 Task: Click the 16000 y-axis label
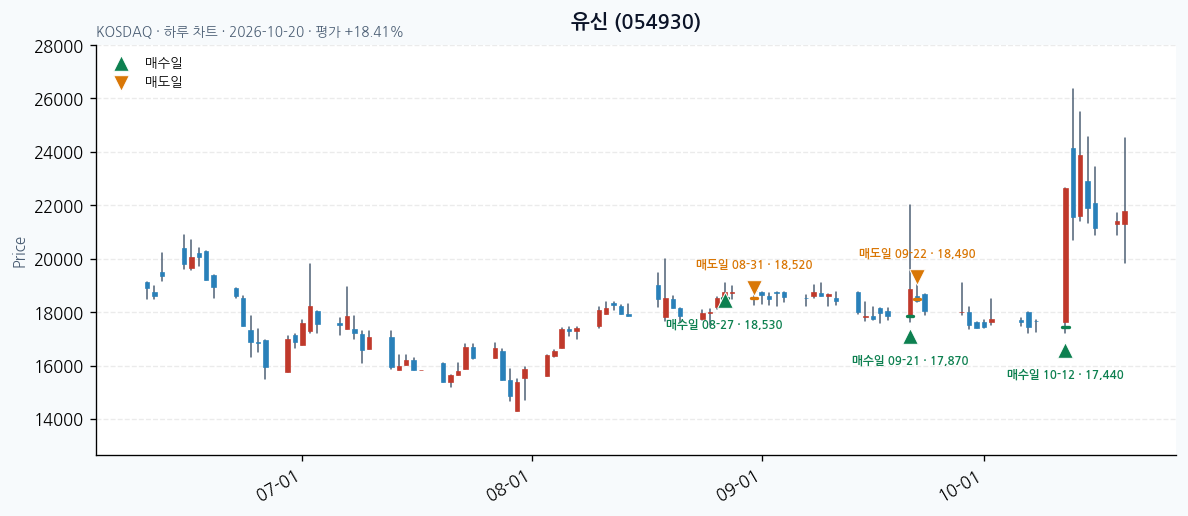coord(59,367)
